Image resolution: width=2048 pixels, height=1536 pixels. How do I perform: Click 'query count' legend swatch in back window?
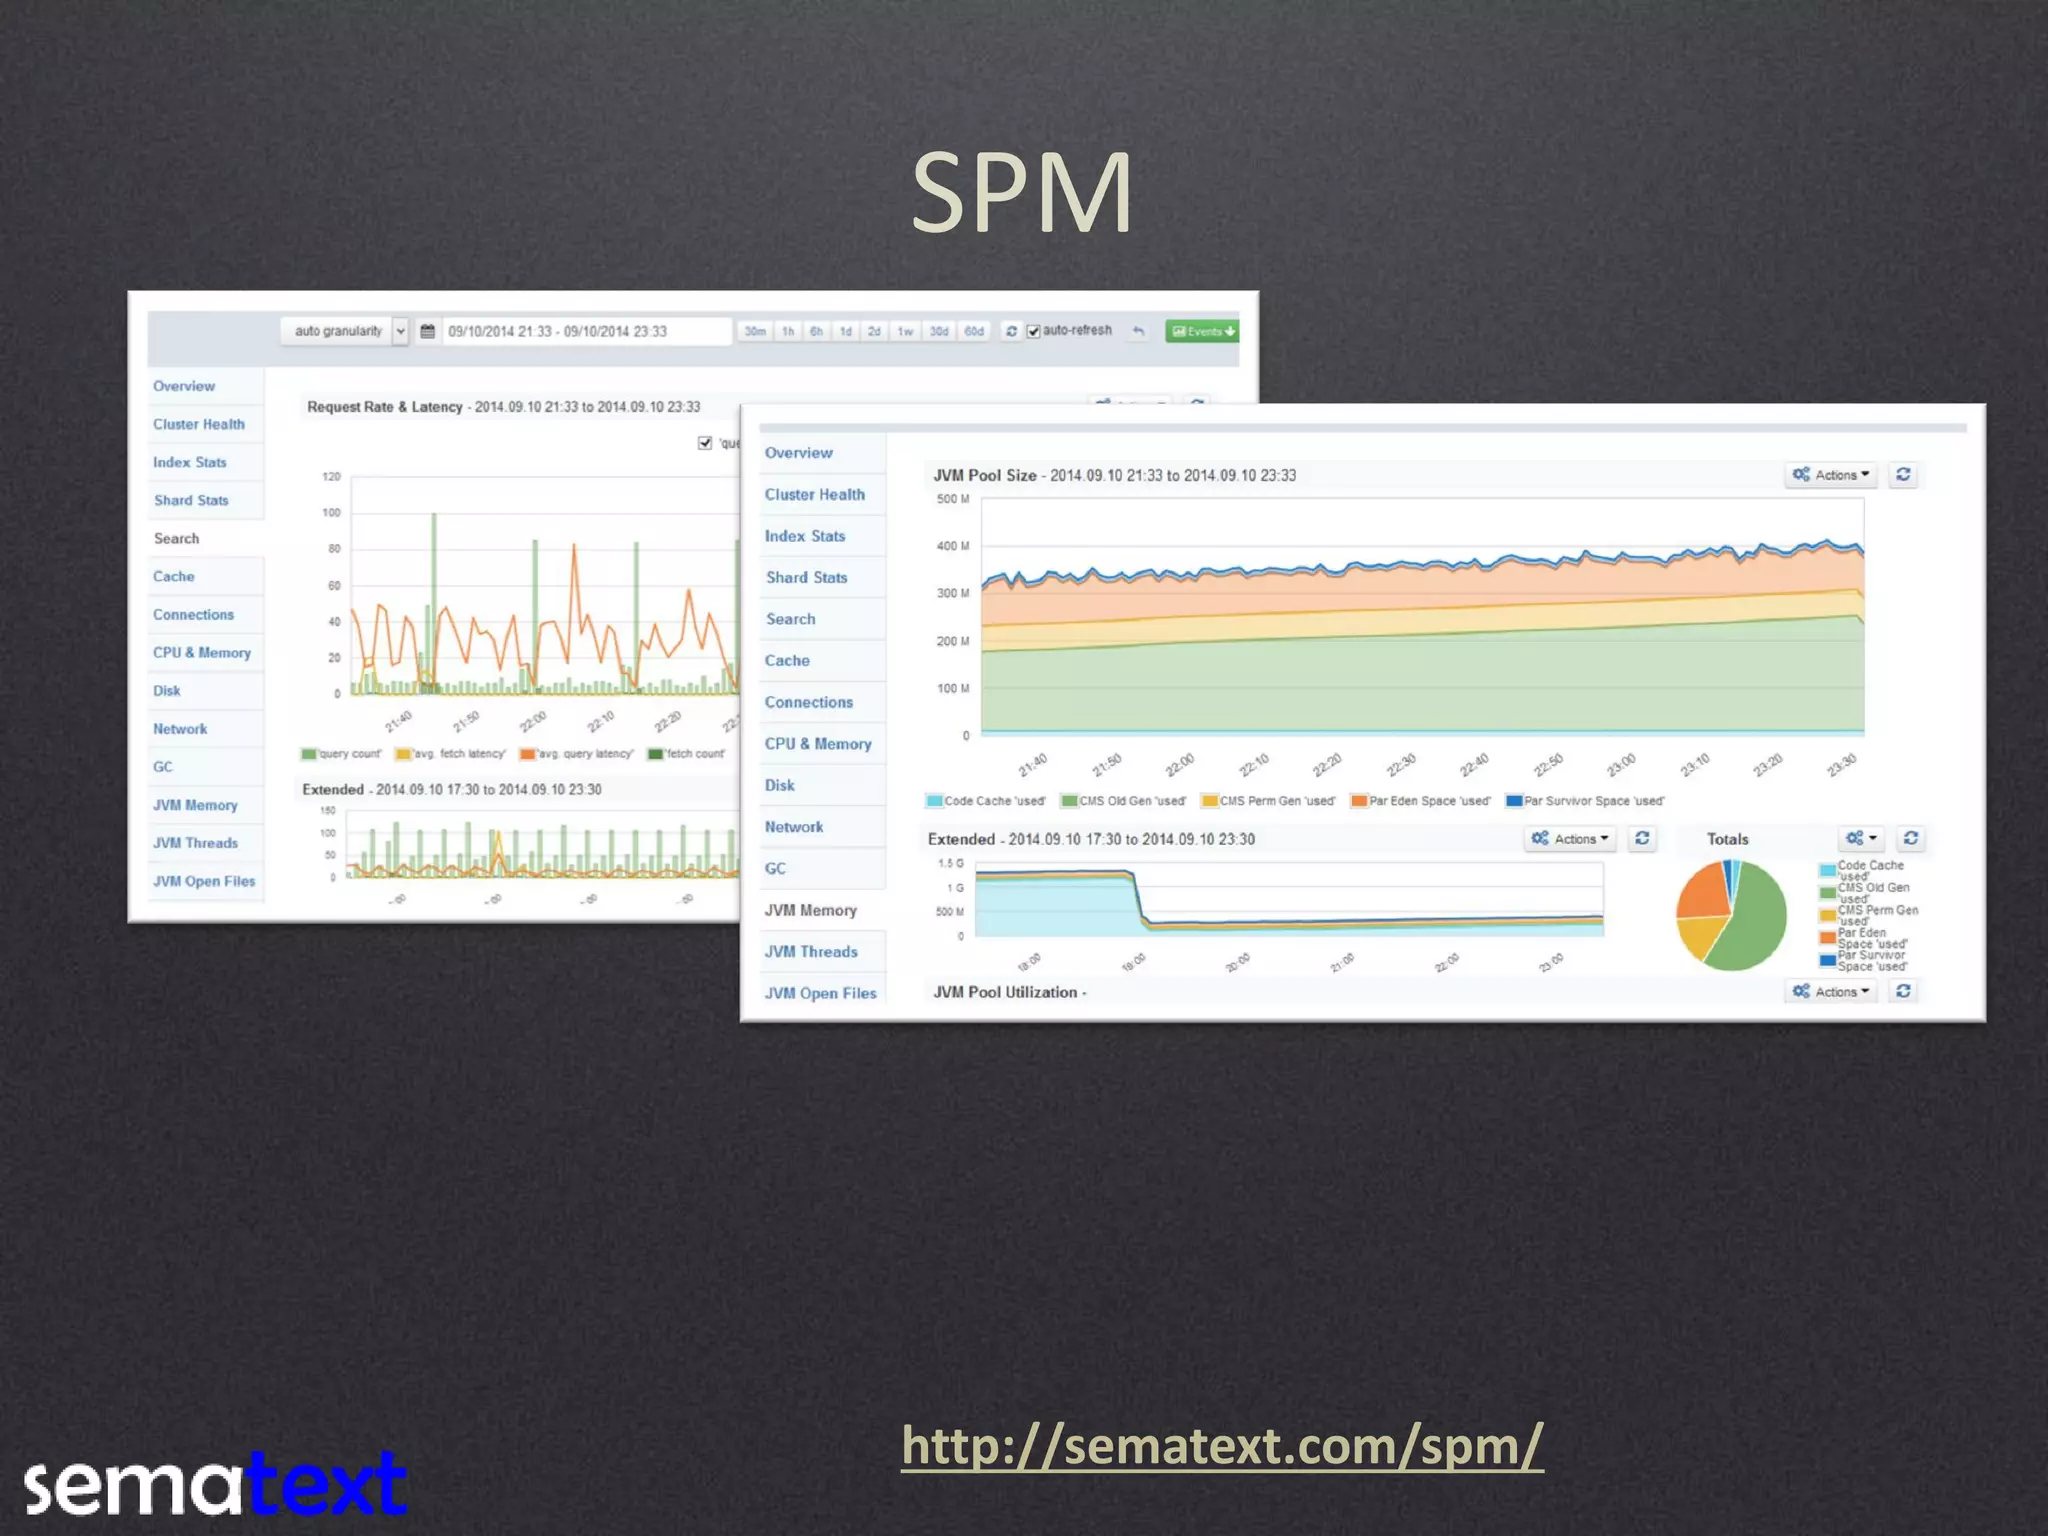(x=309, y=754)
